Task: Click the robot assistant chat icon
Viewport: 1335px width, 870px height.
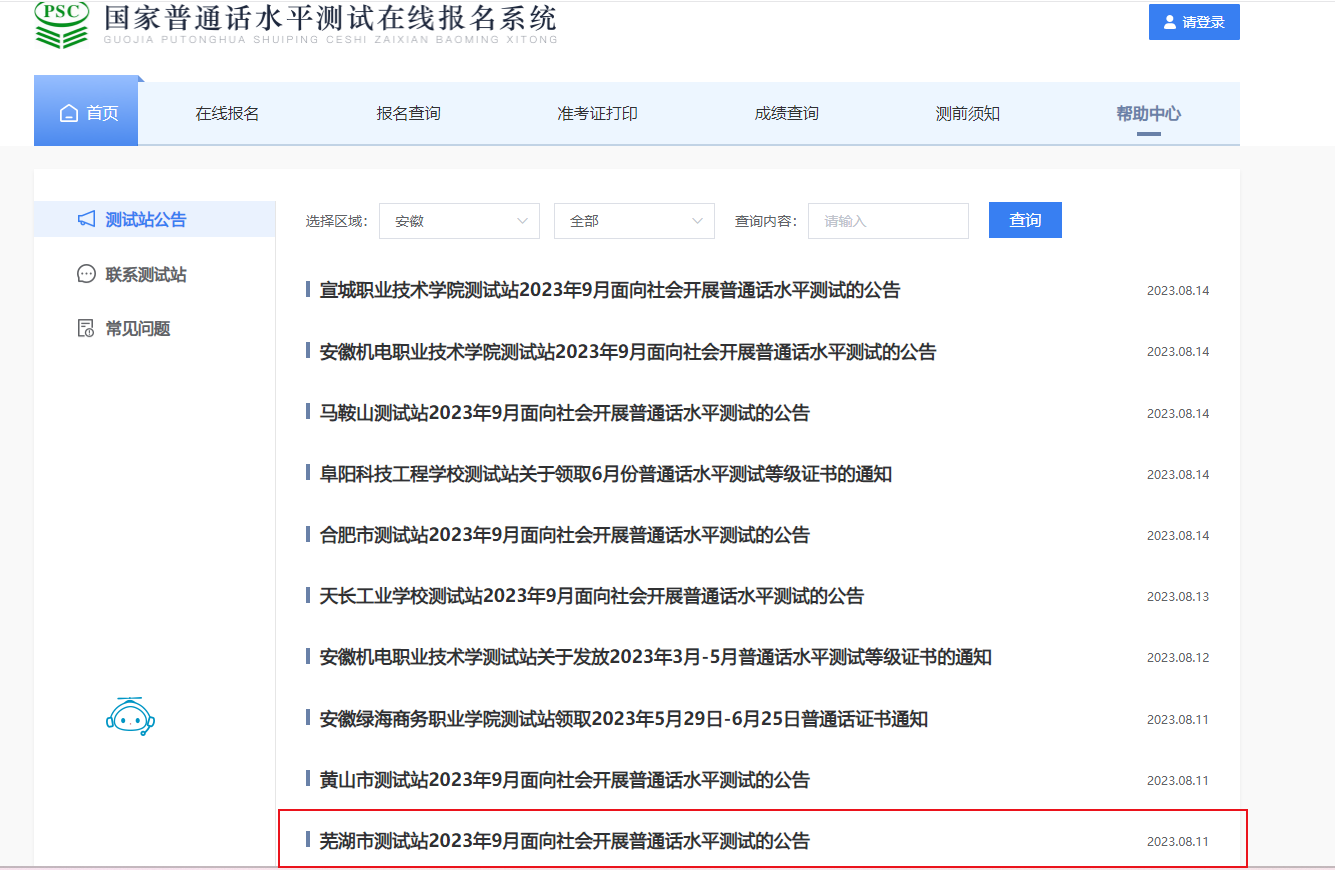Action: coord(130,716)
